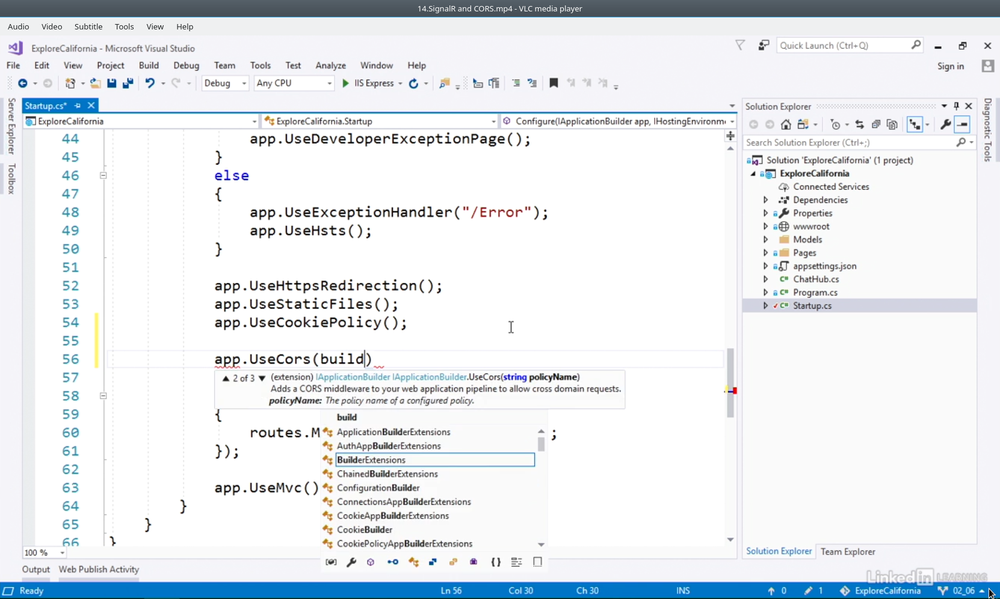Click the browser refresh icon in toolbar
1000x599 pixels.
coord(413,84)
